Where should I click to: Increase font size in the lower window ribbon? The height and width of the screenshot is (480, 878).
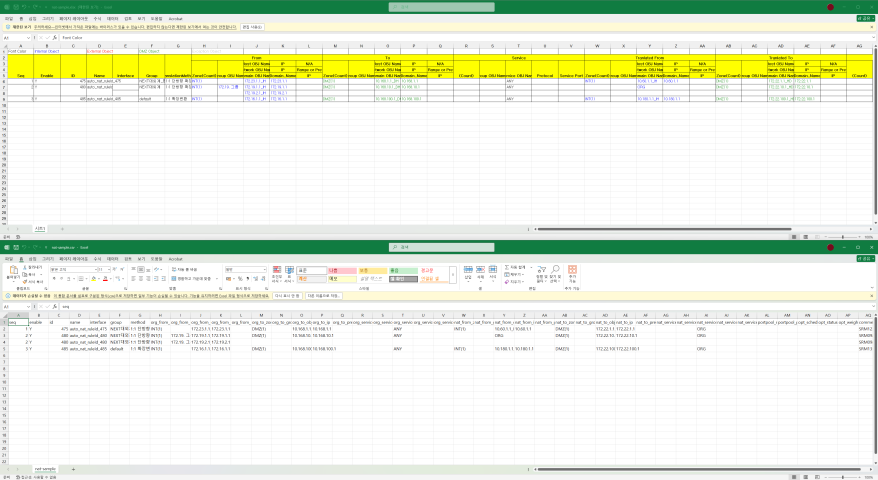(115, 269)
